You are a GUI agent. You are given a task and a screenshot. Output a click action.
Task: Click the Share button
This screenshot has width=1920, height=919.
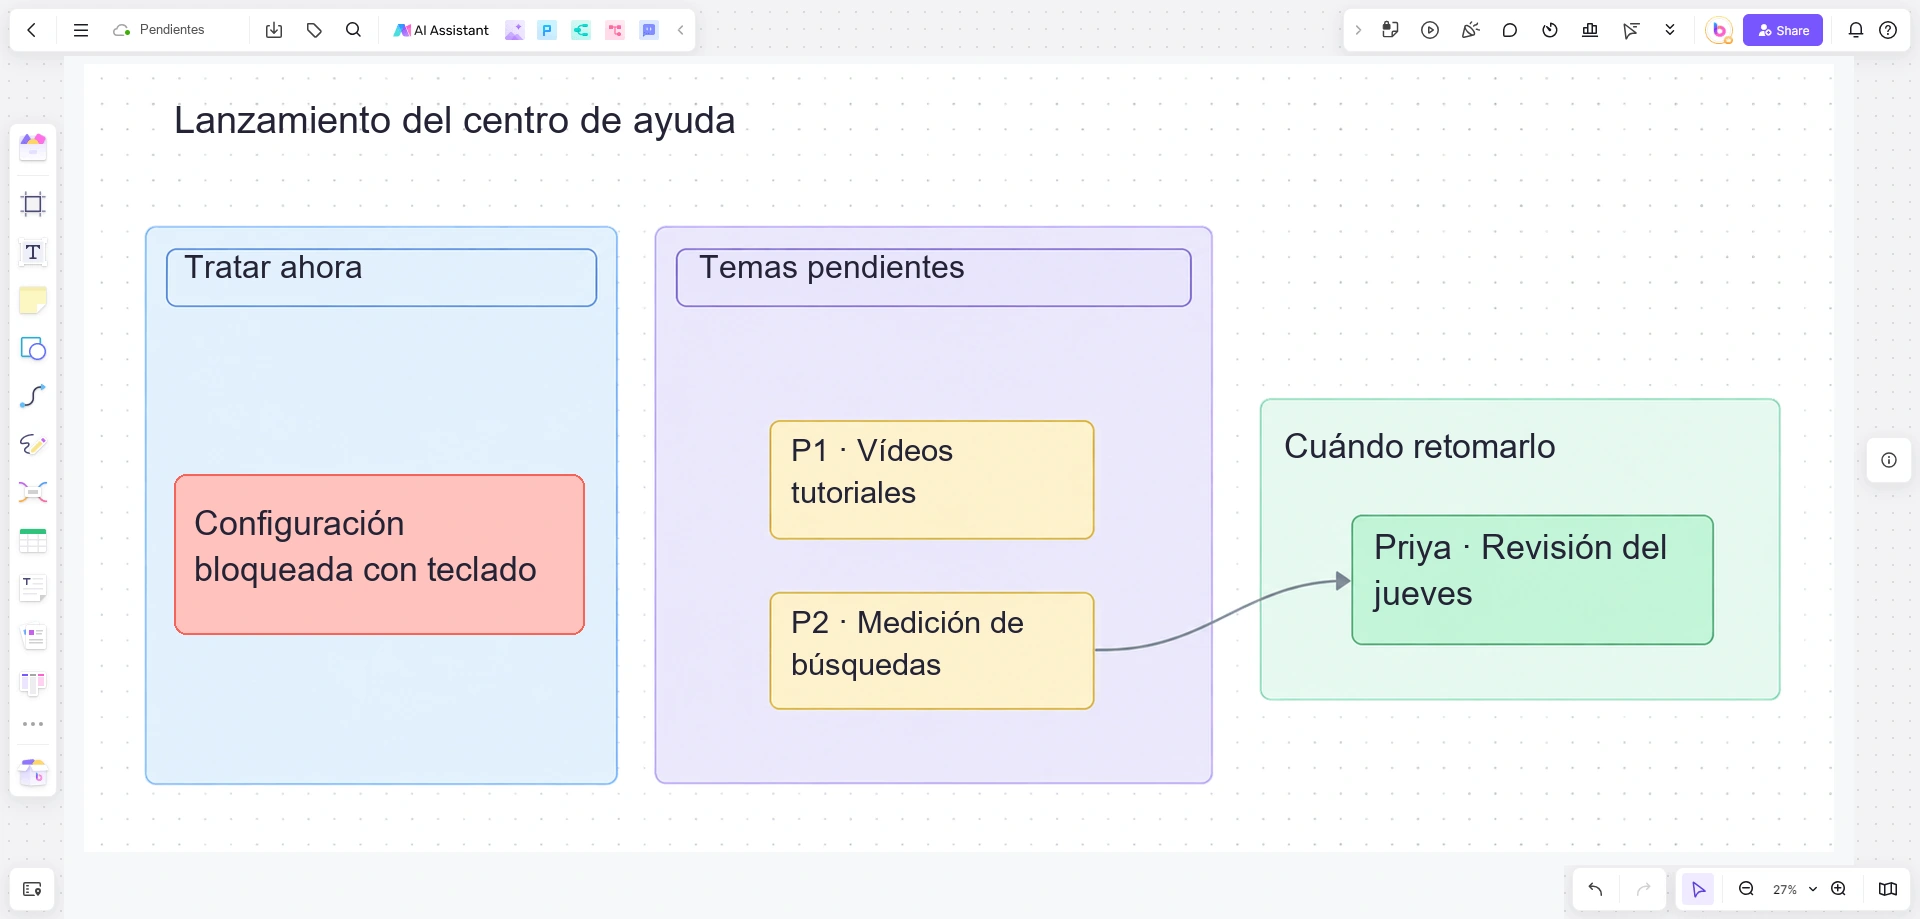tap(1783, 30)
